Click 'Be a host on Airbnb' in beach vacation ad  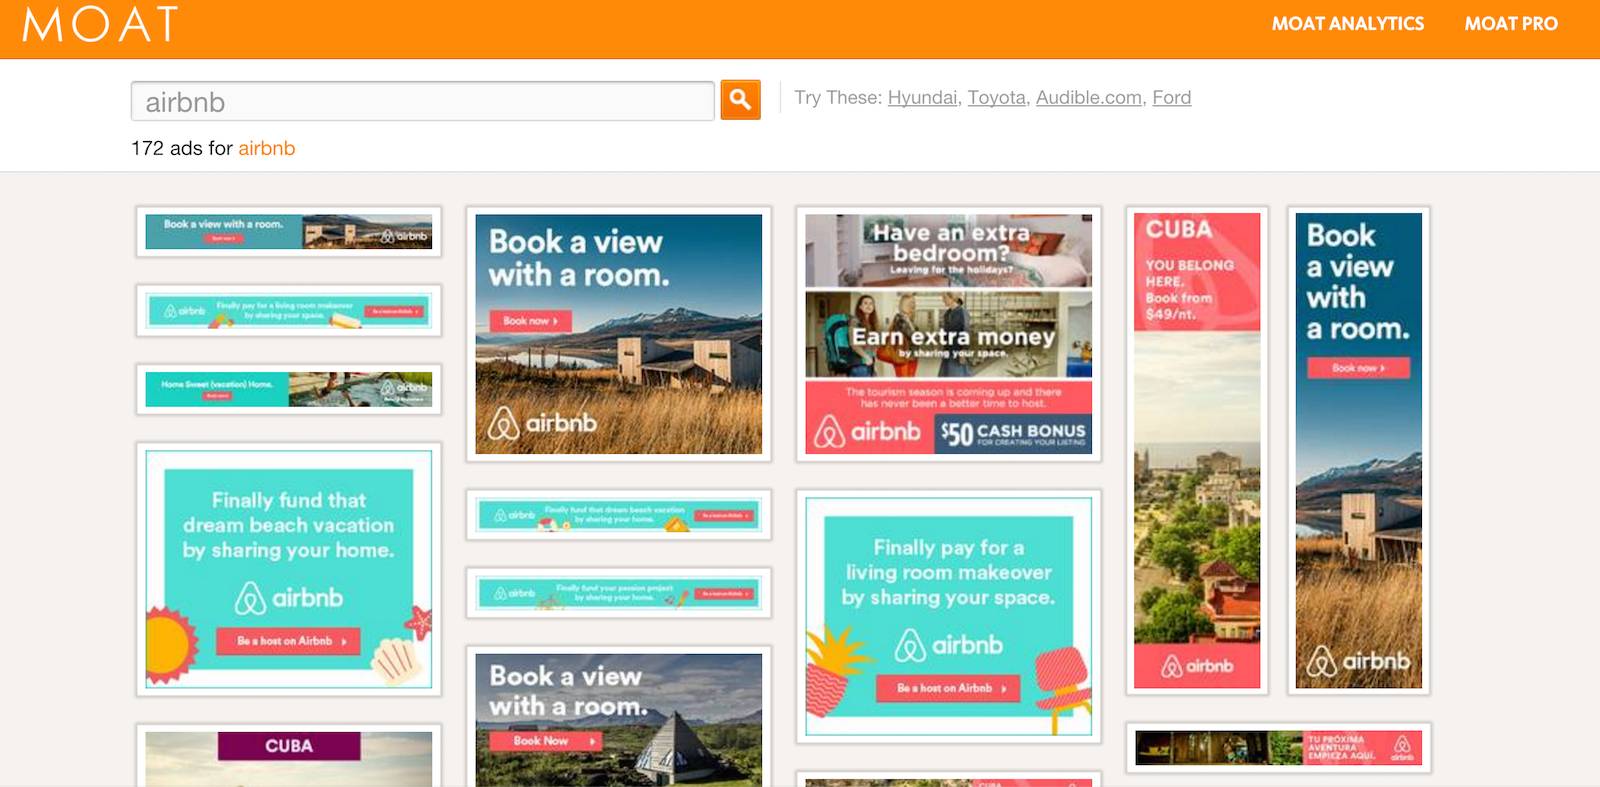pos(288,641)
